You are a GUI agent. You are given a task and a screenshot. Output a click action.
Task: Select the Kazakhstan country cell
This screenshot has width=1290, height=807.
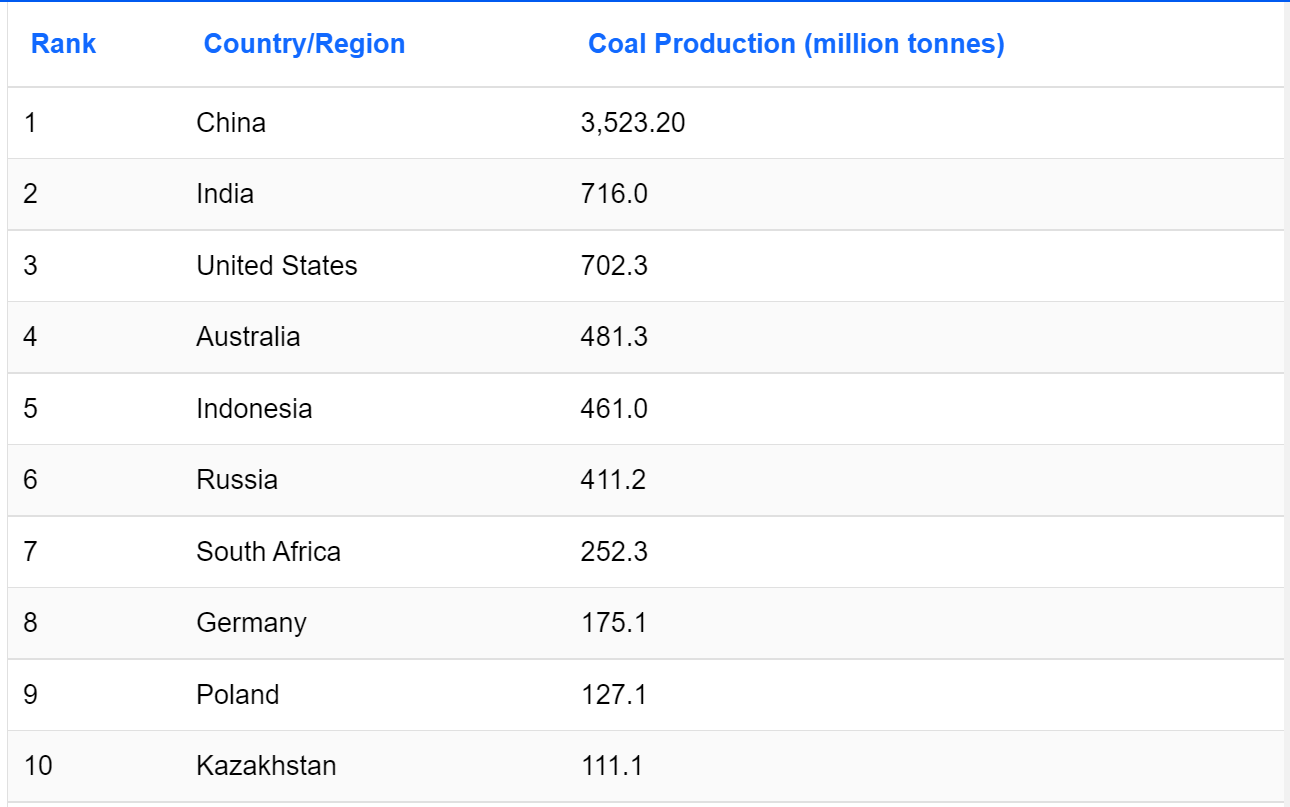pos(266,766)
